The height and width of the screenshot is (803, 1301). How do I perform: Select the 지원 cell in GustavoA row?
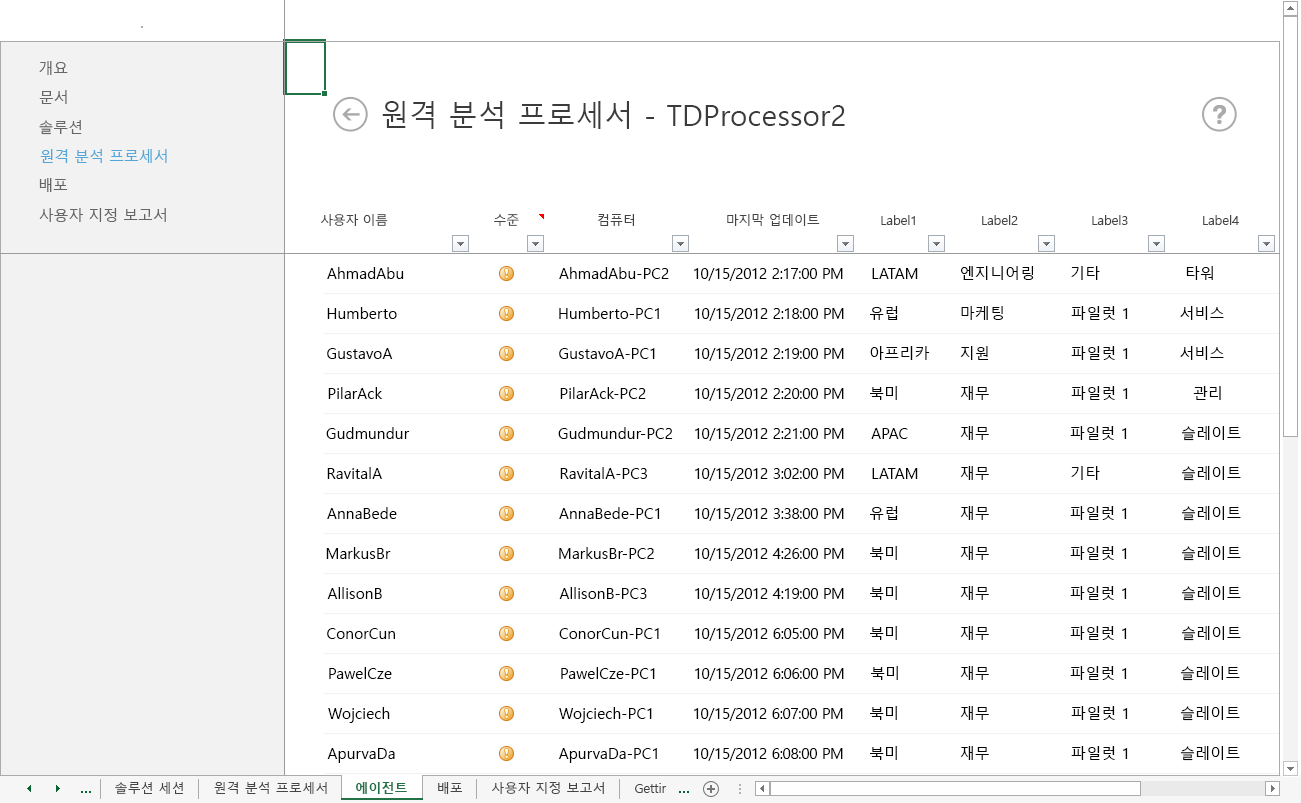(975, 353)
